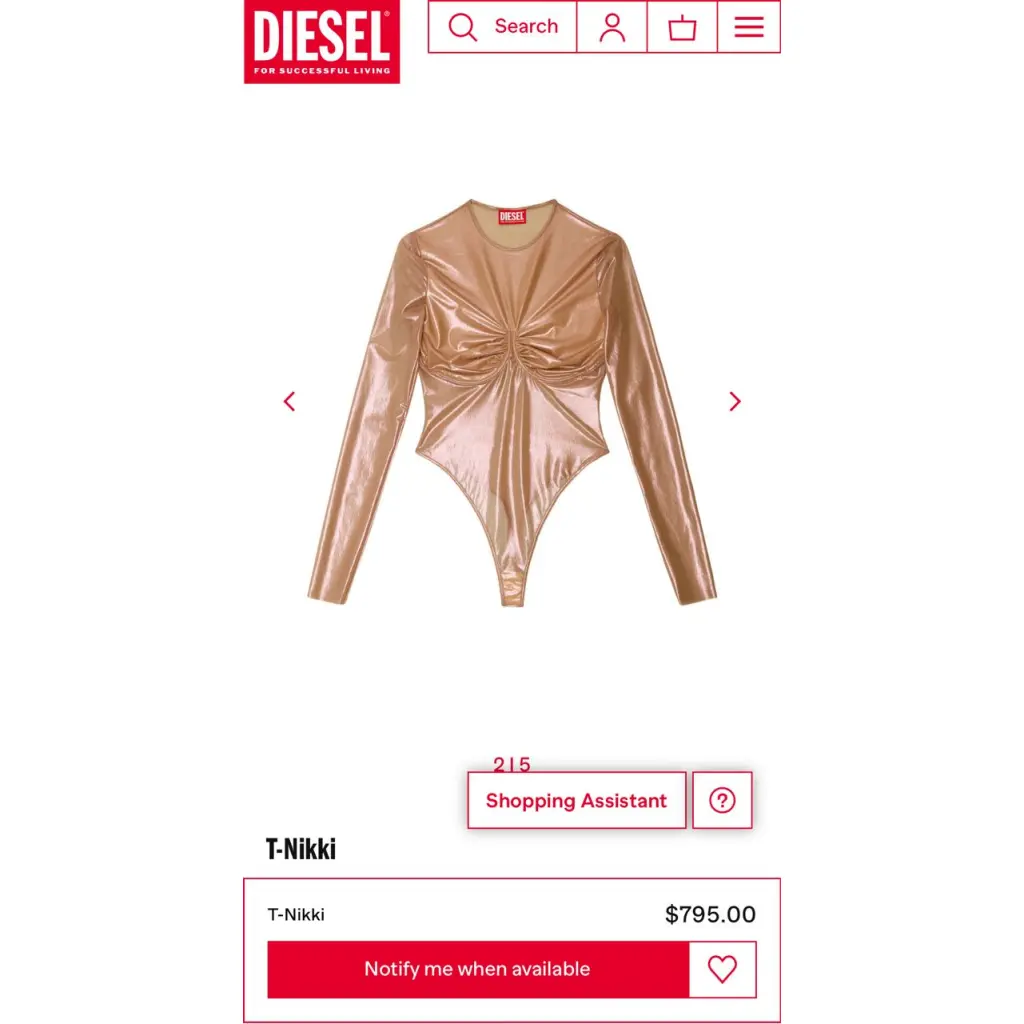Open the hamburger menu
This screenshot has height=1024, width=1024.
click(748, 27)
